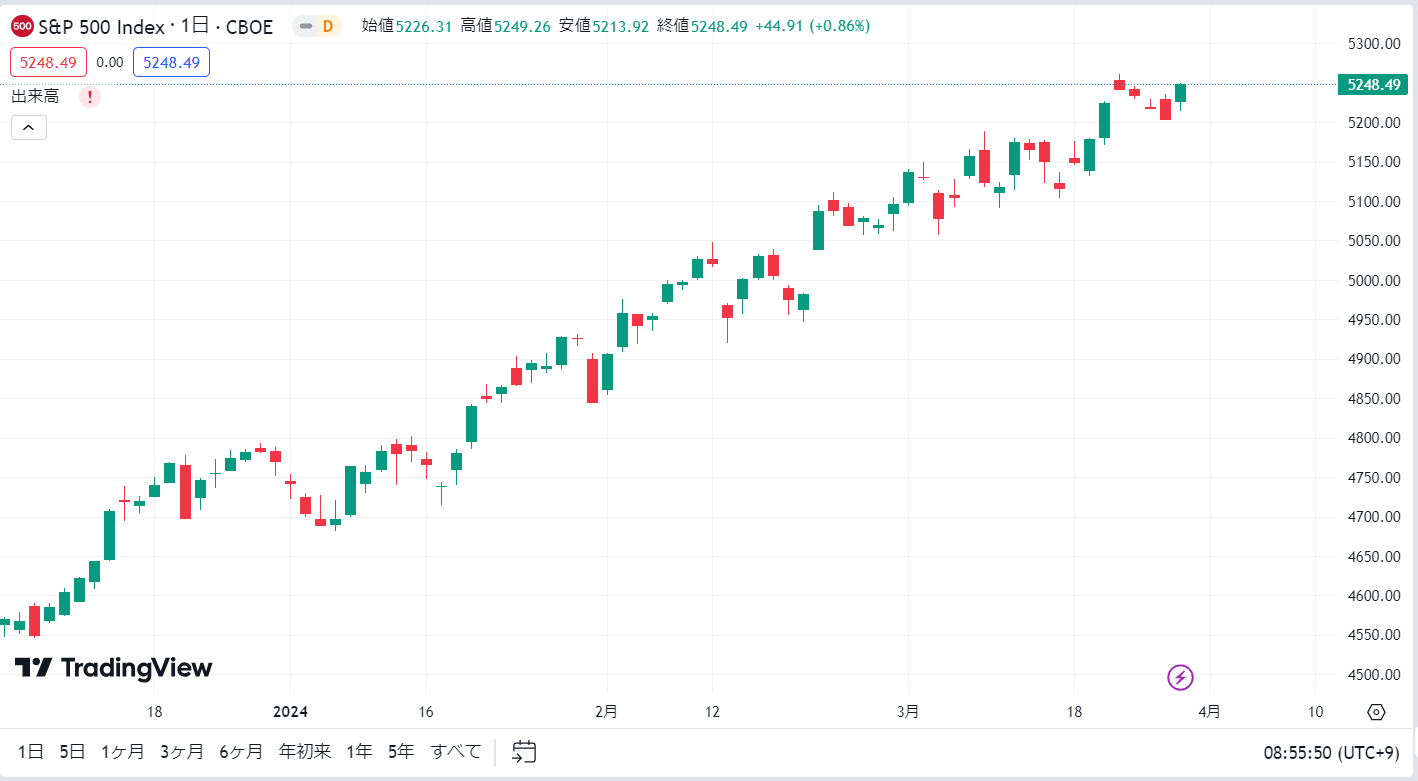
Task: Click the 4500.00 price axis label
Action: (x=1372, y=675)
